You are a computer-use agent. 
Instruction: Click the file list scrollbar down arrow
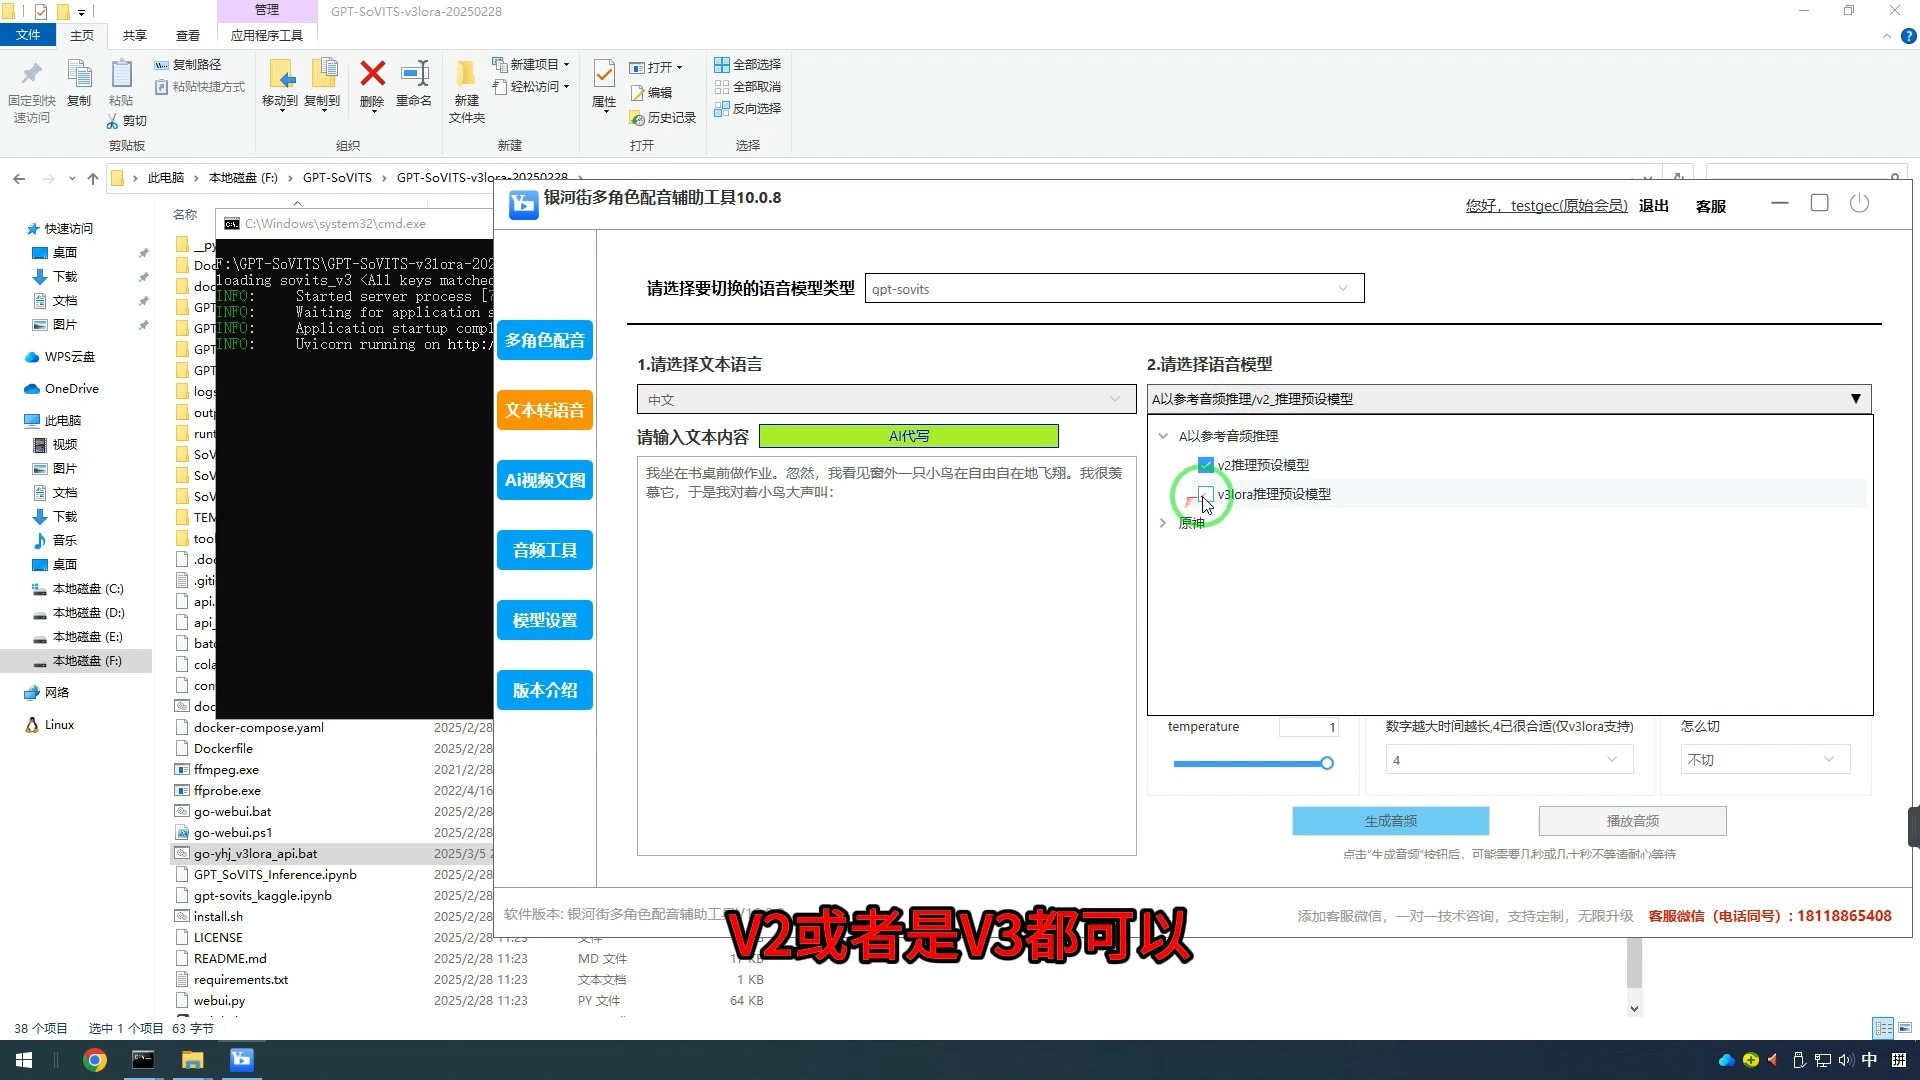pos(1634,1008)
